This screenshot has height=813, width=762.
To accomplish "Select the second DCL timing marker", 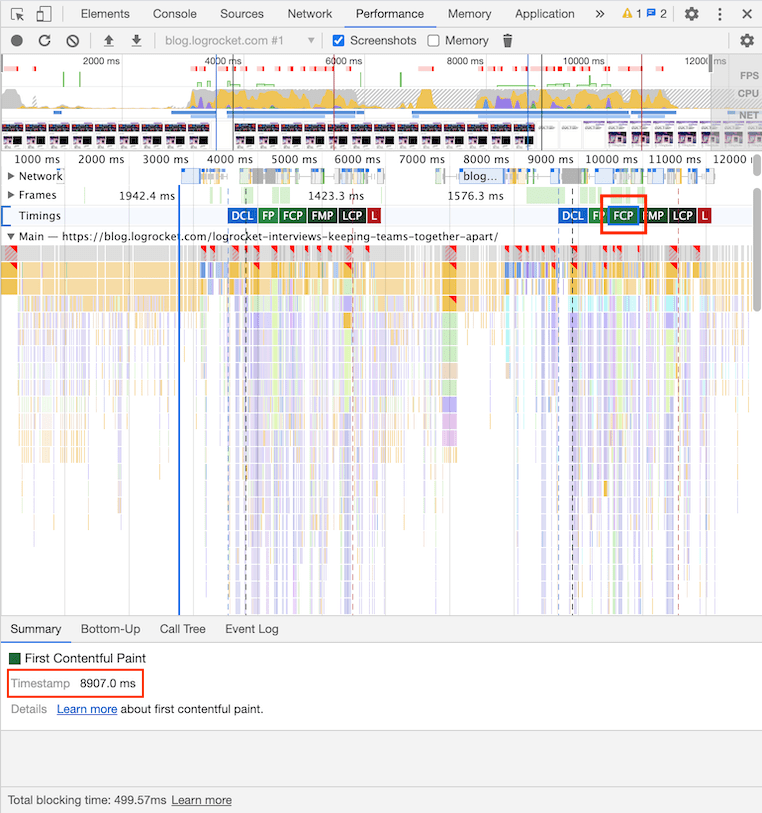I will tap(573, 216).
